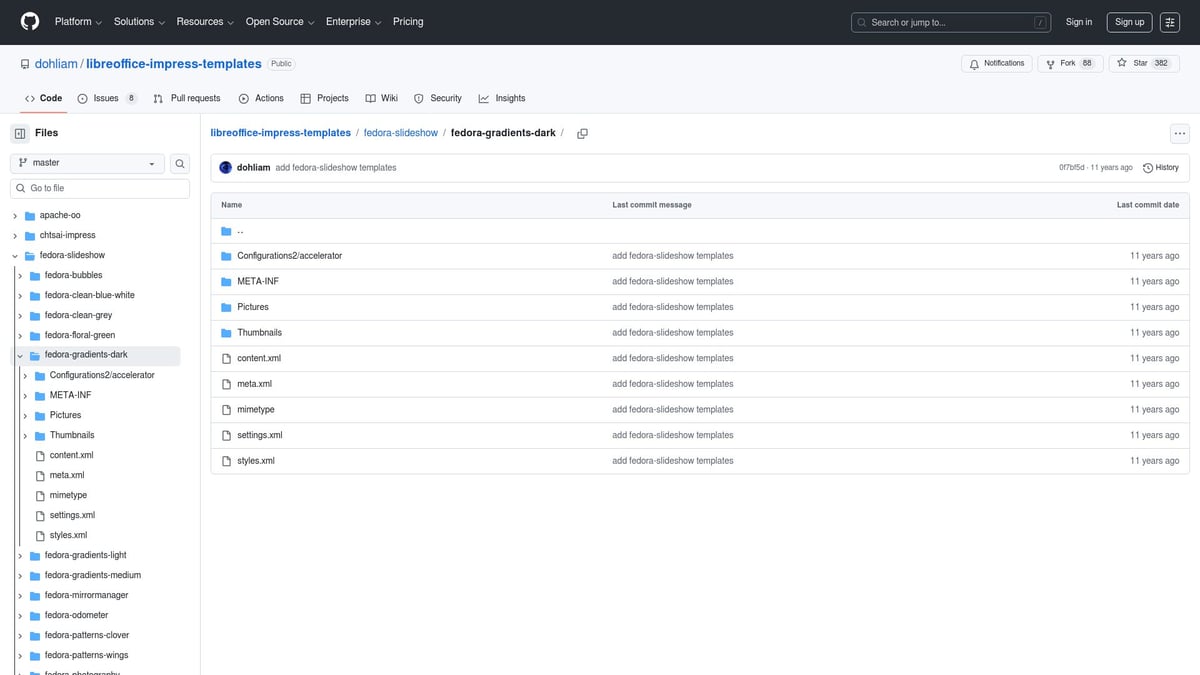Fork the repository

click(x=1070, y=63)
